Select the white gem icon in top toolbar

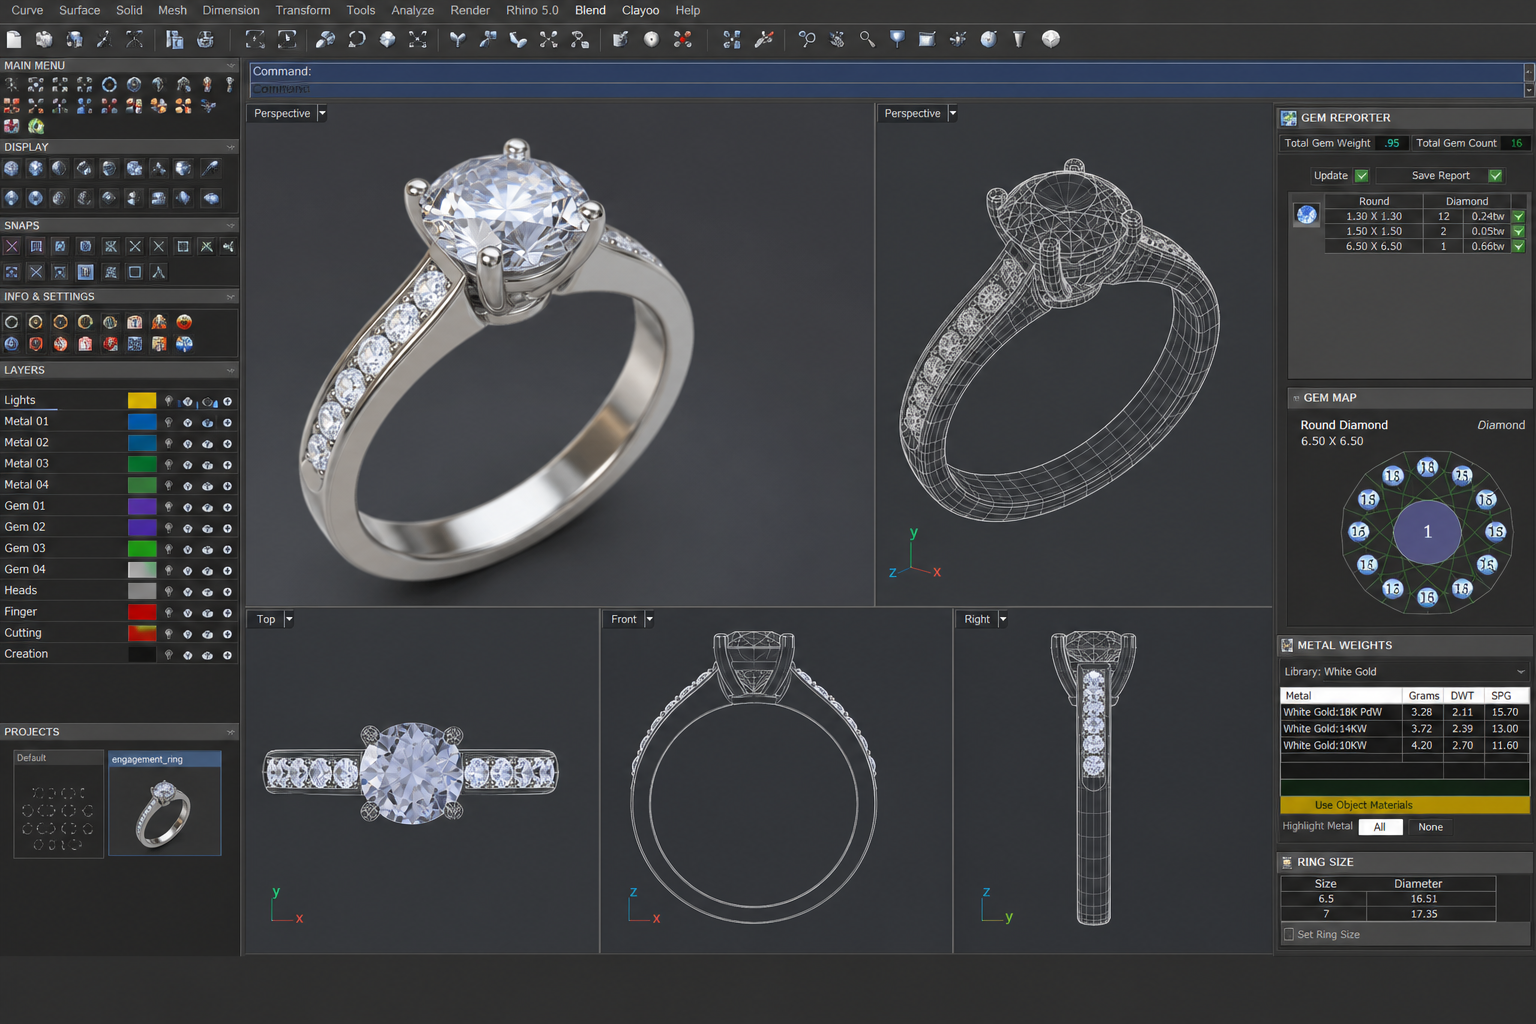click(x=1051, y=39)
